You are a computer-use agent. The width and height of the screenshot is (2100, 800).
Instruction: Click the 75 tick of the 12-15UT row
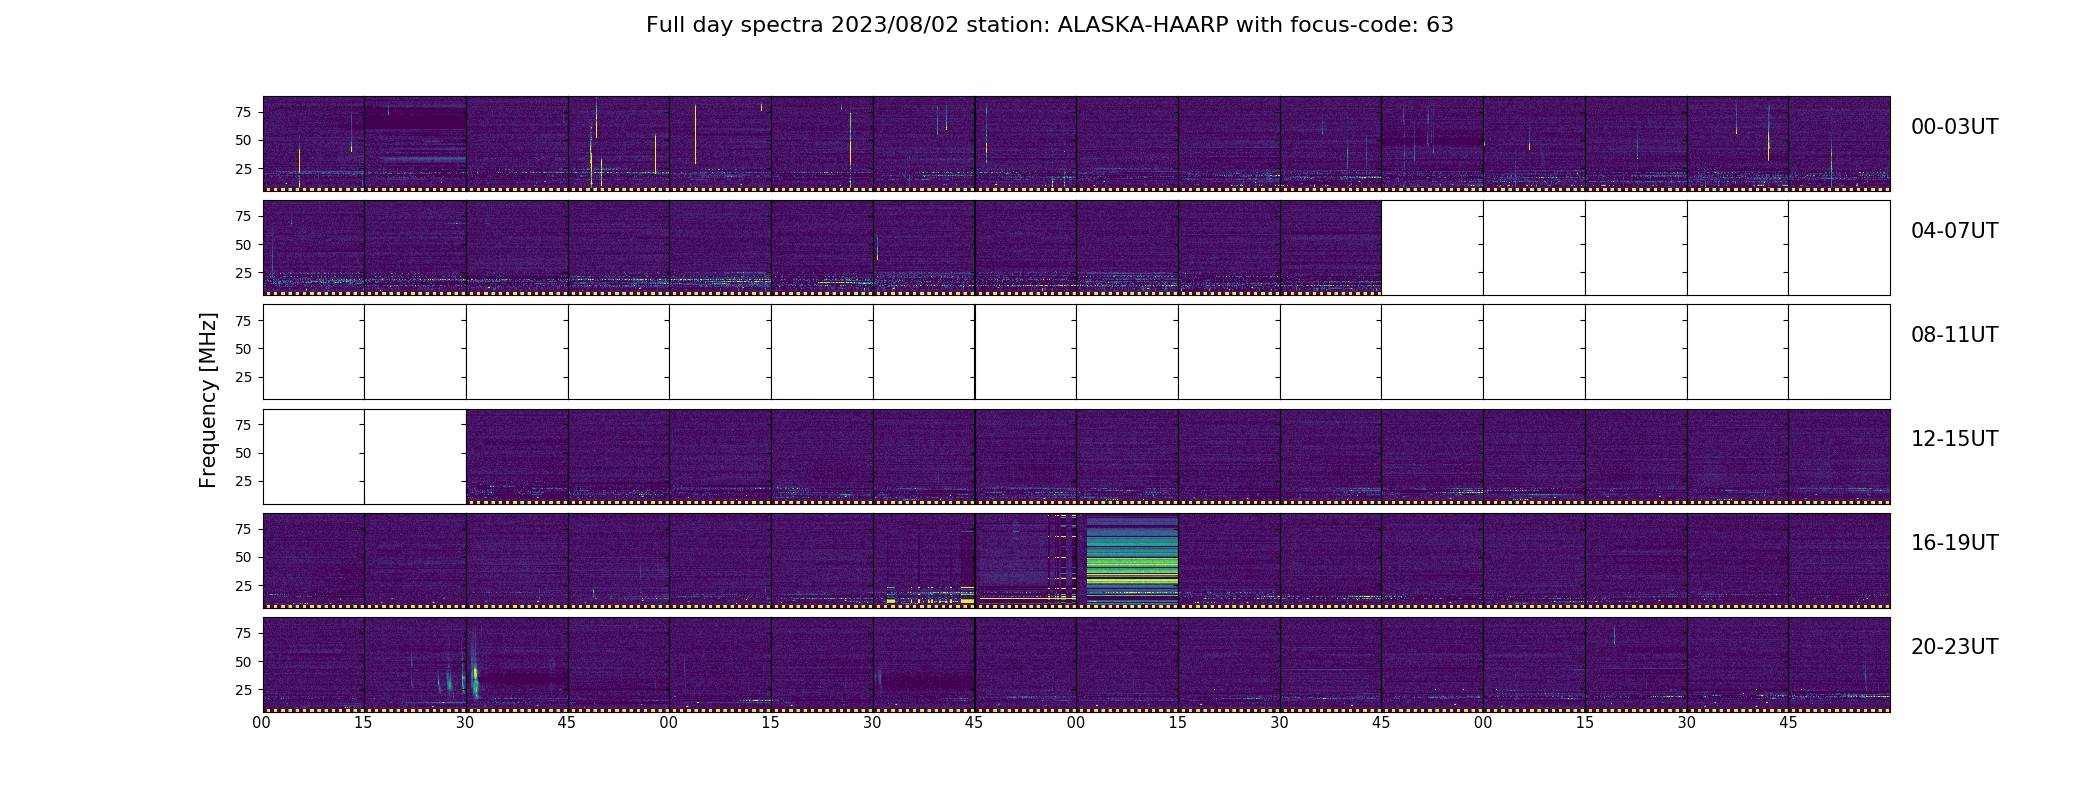click(x=243, y=425)
